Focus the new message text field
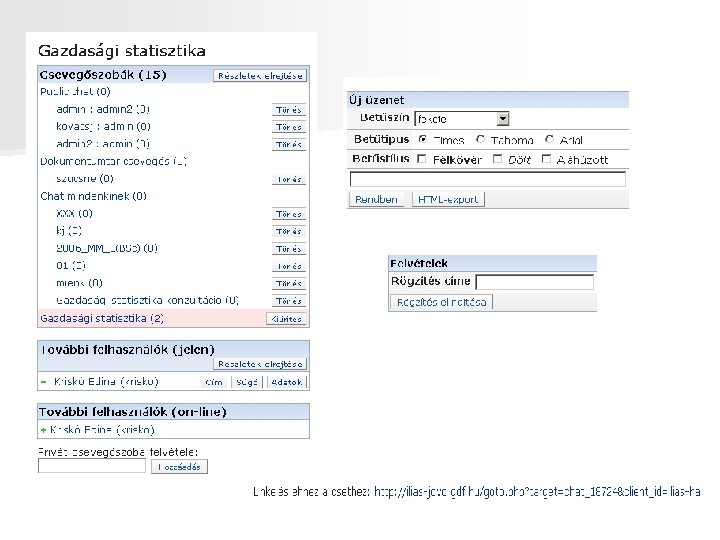Image resolution: width=720 pixels, height=540 pixels. pos(488,179)
